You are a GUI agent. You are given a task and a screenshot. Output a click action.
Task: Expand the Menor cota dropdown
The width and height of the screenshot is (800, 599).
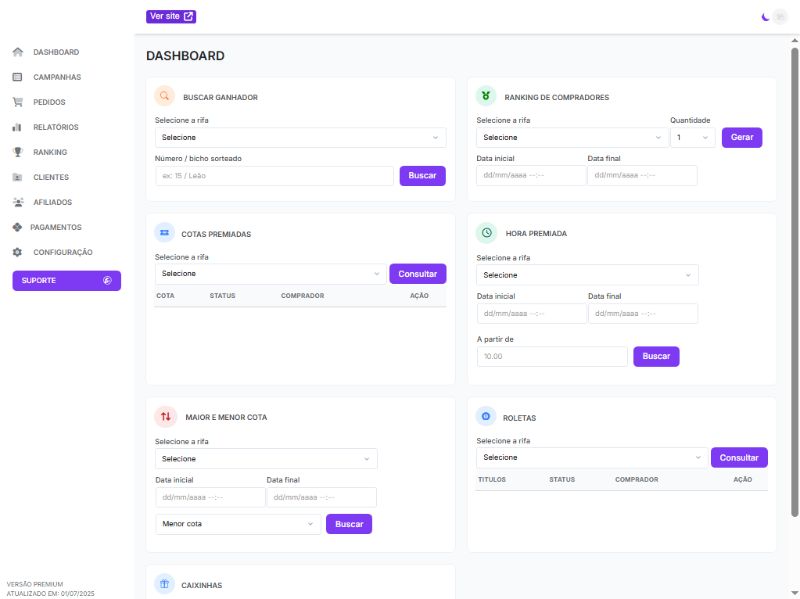(238, 524)
